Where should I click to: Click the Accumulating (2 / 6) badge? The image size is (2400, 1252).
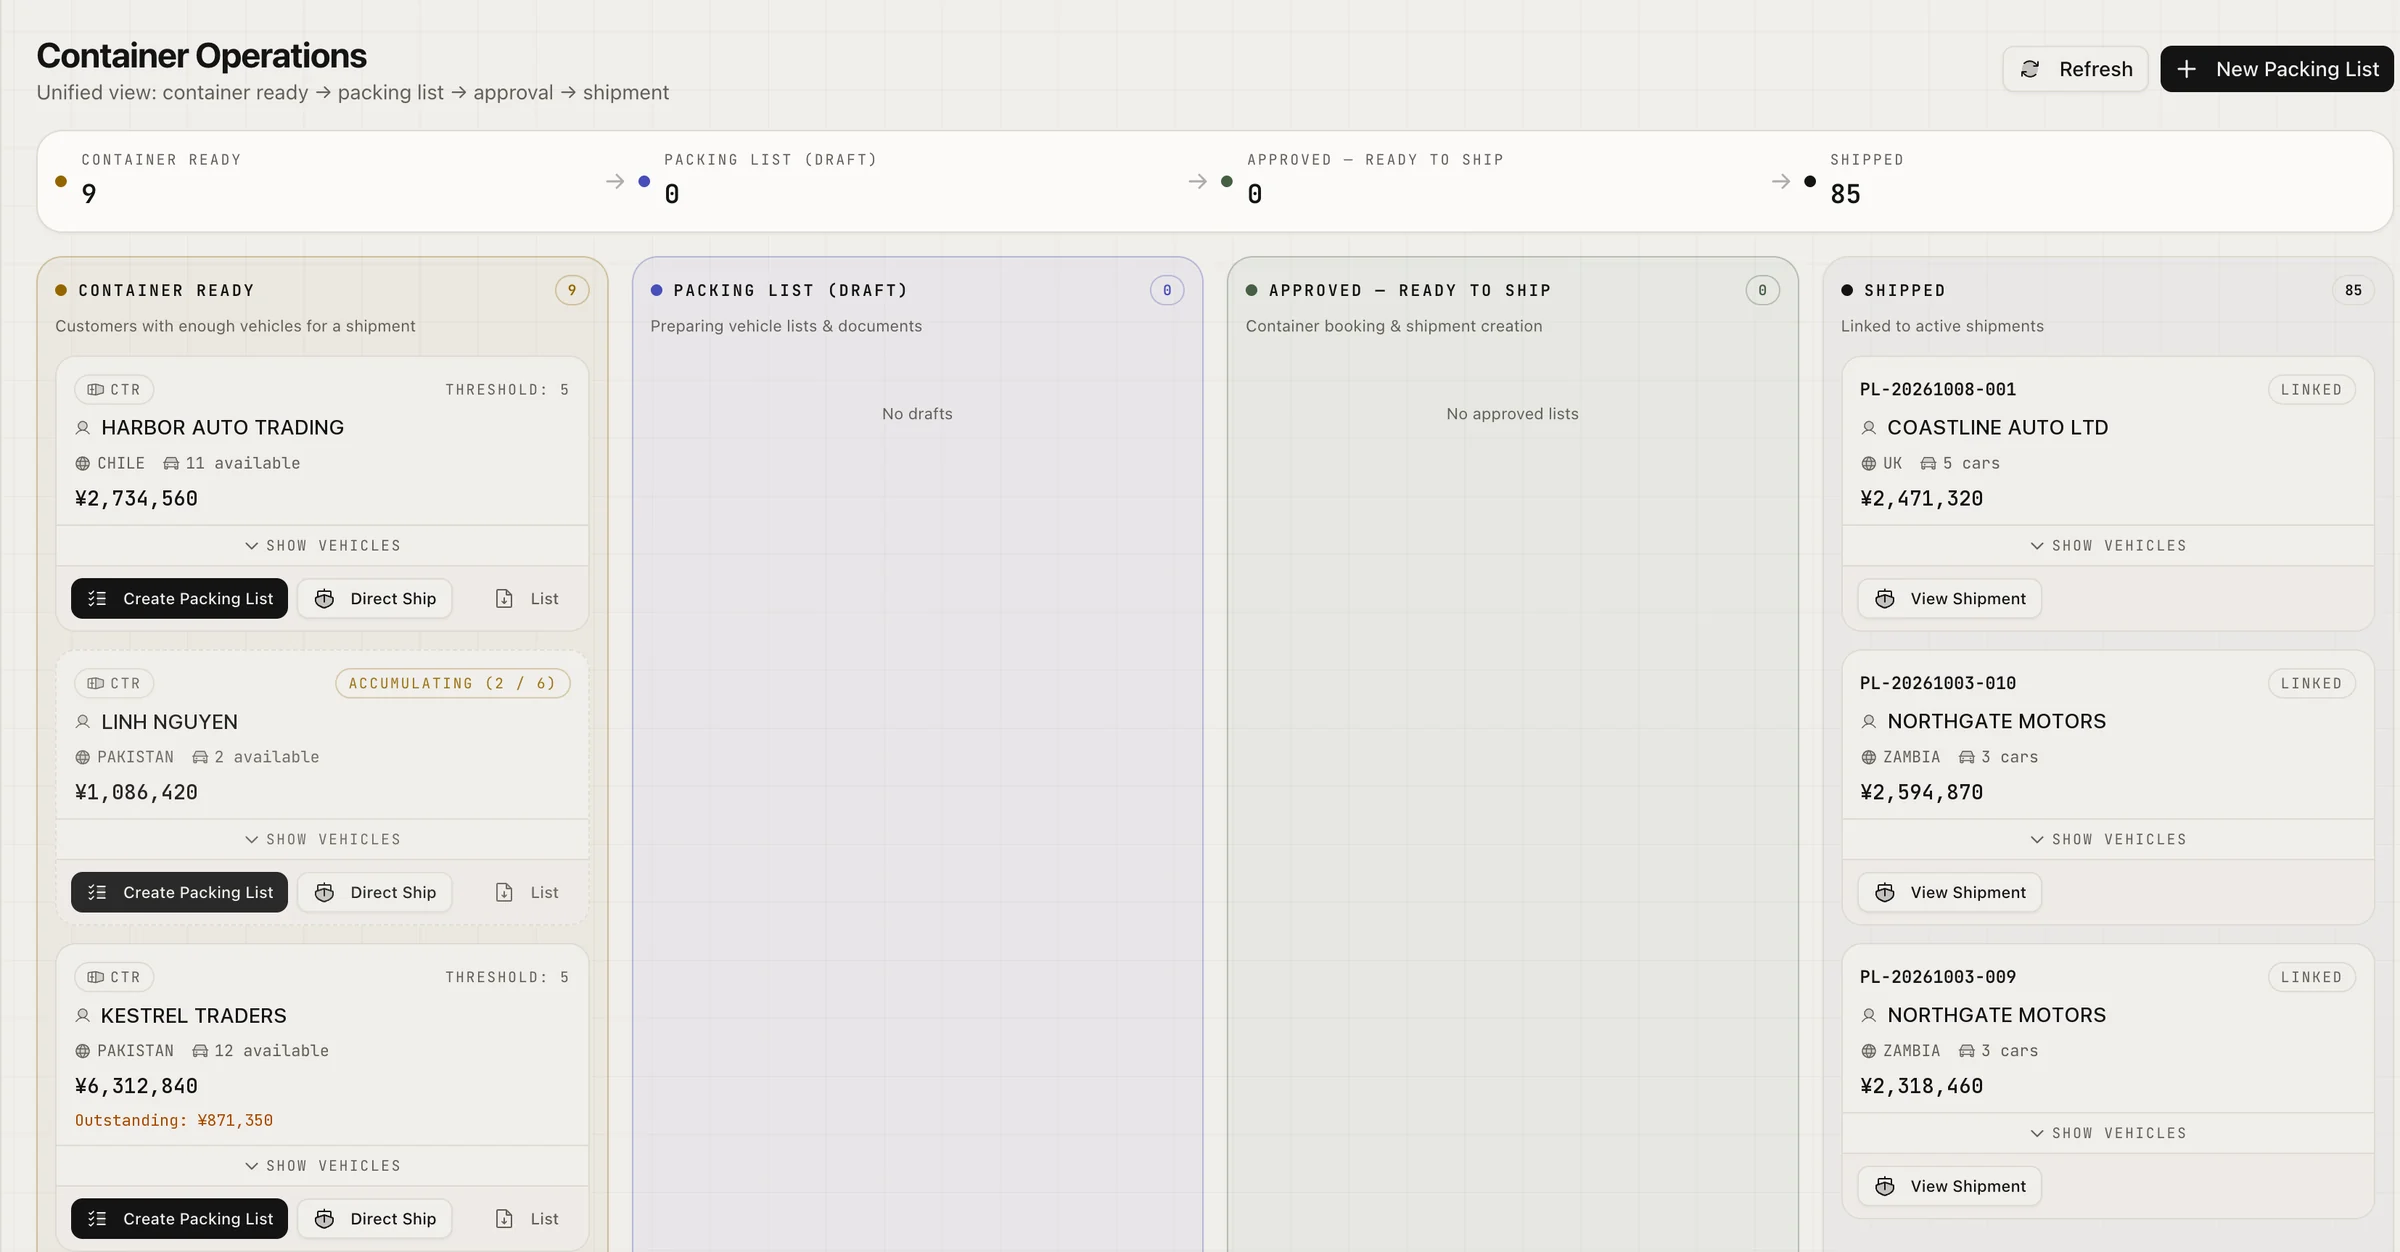(x=452, y=683)
